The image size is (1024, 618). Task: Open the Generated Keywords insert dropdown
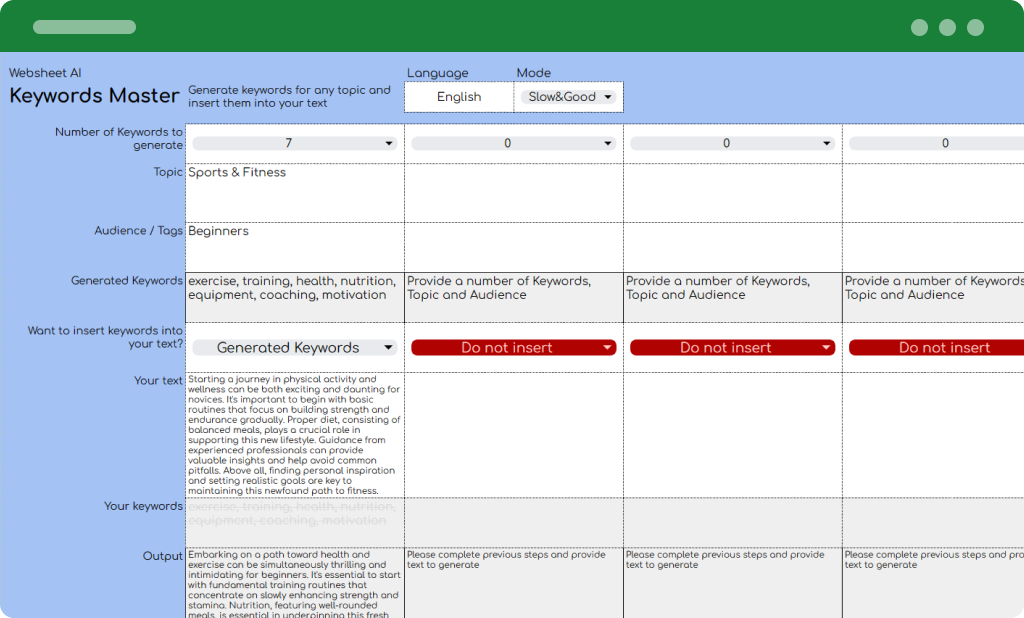(295, 348)
